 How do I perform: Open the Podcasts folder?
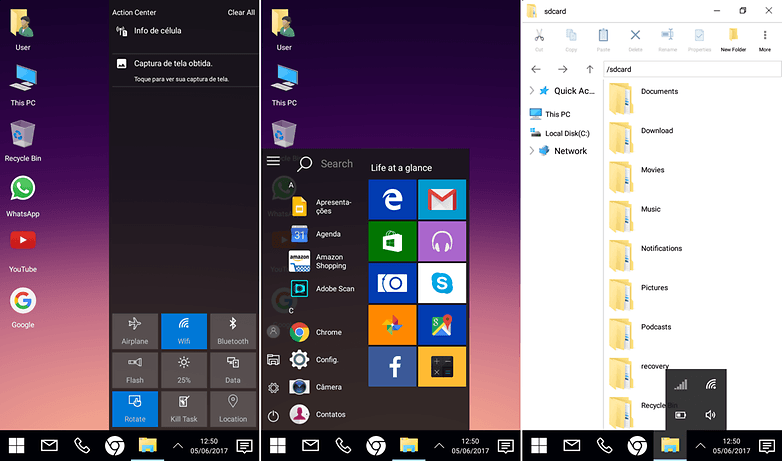pos(640,334)
